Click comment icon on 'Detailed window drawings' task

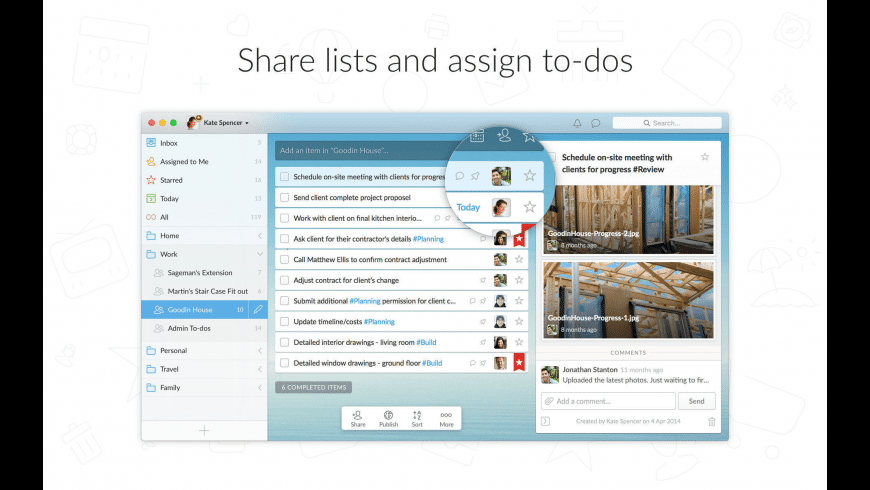coord(472,363)
